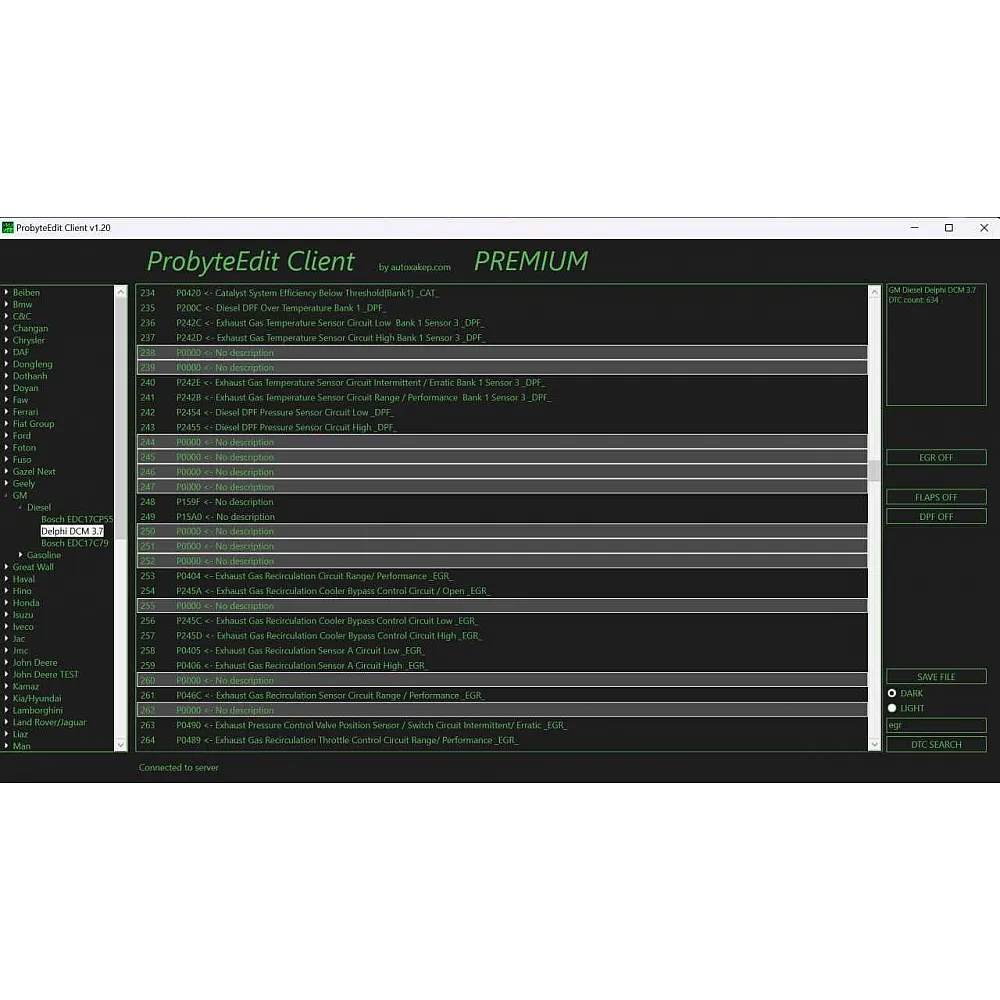Click the SAVE FILE button
1000x1000 pixels.
(x=936, y=677)
